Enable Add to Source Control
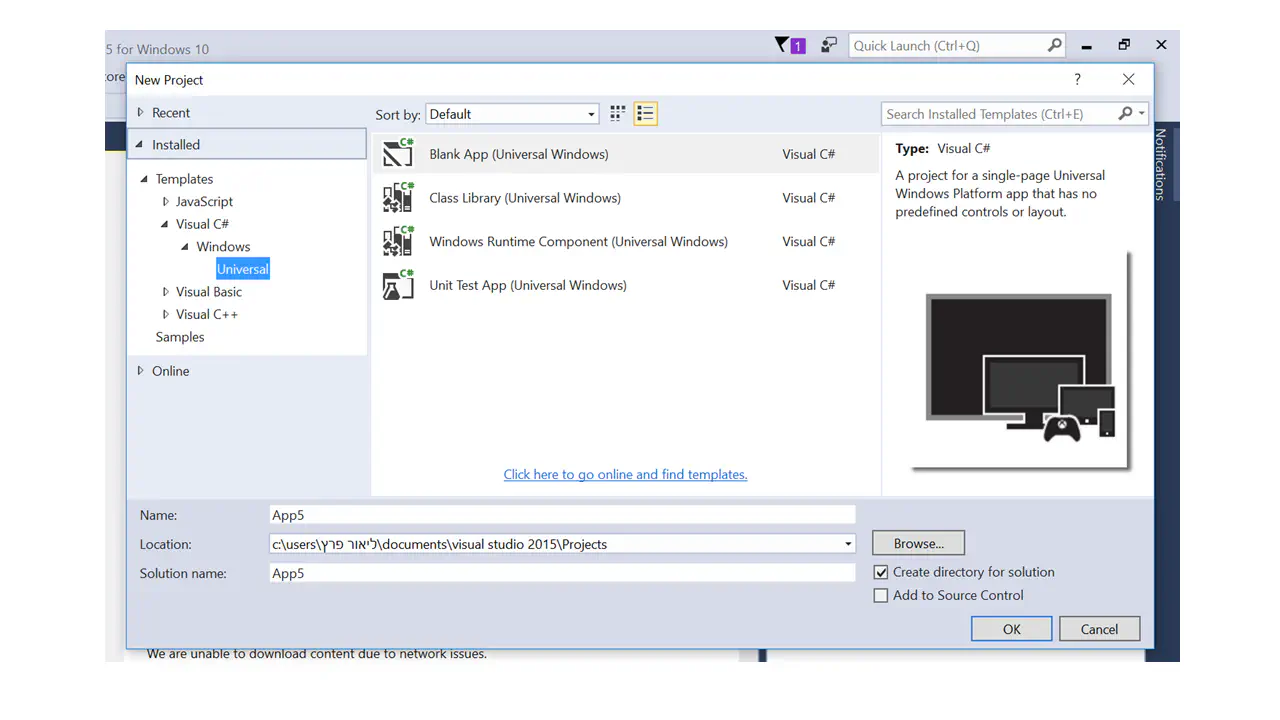 (x=881, y=596)
